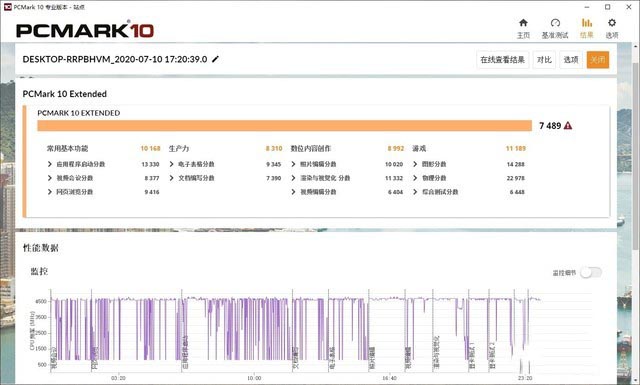Viewport: 640px width, 385px height.
Task: Click the warning triangle beside 7 489
Action: (568, 126)
